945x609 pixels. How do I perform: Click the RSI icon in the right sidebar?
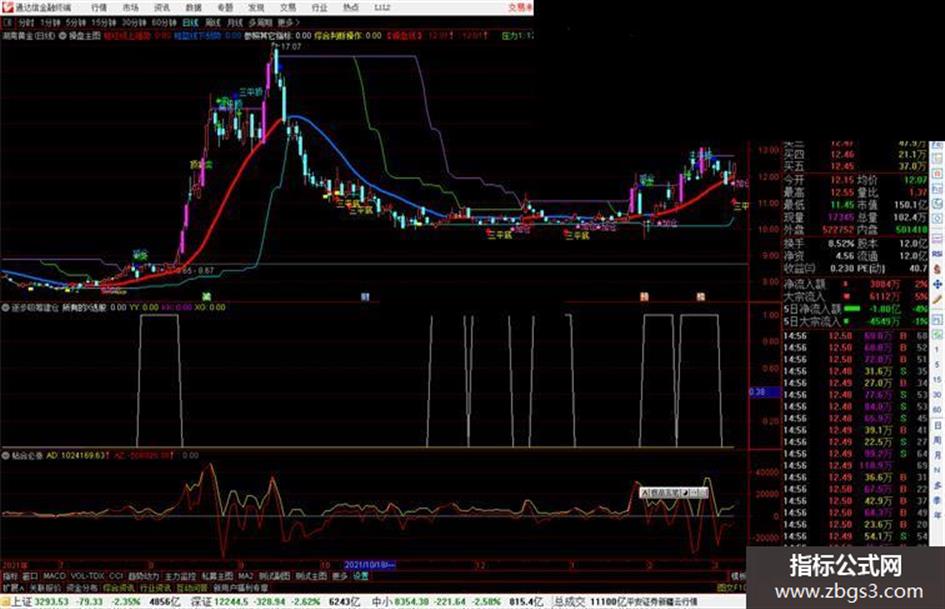pyautogui.click(x=937, y=254)
